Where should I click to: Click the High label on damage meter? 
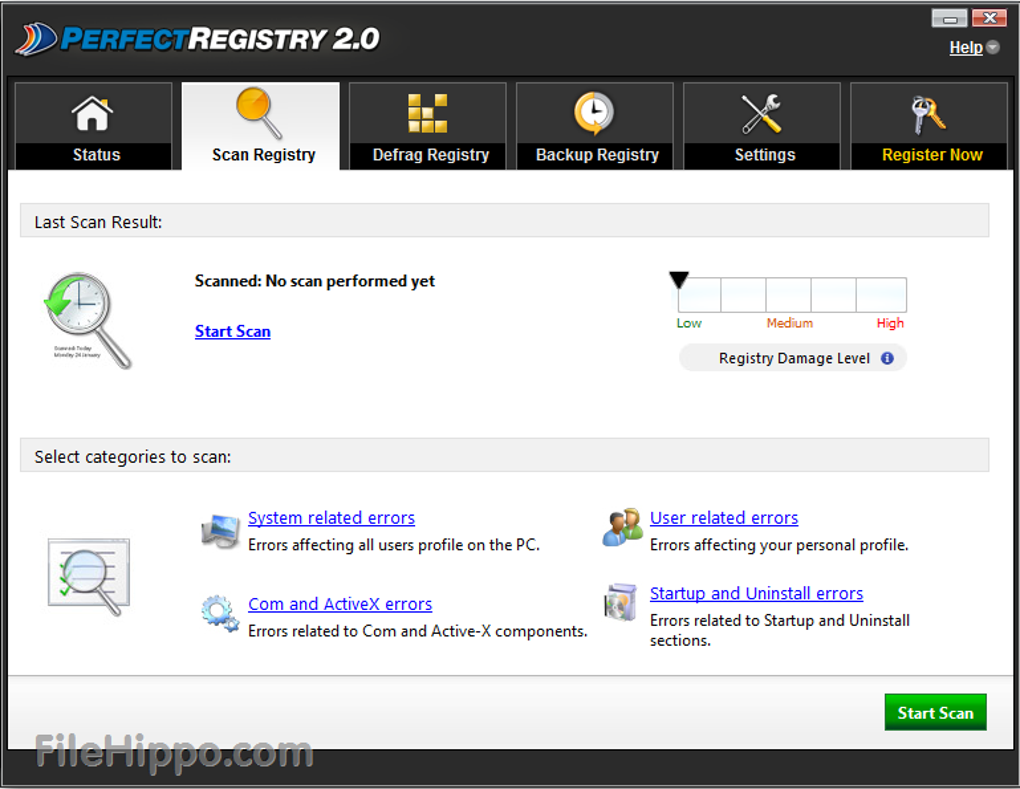coord(890,323)
